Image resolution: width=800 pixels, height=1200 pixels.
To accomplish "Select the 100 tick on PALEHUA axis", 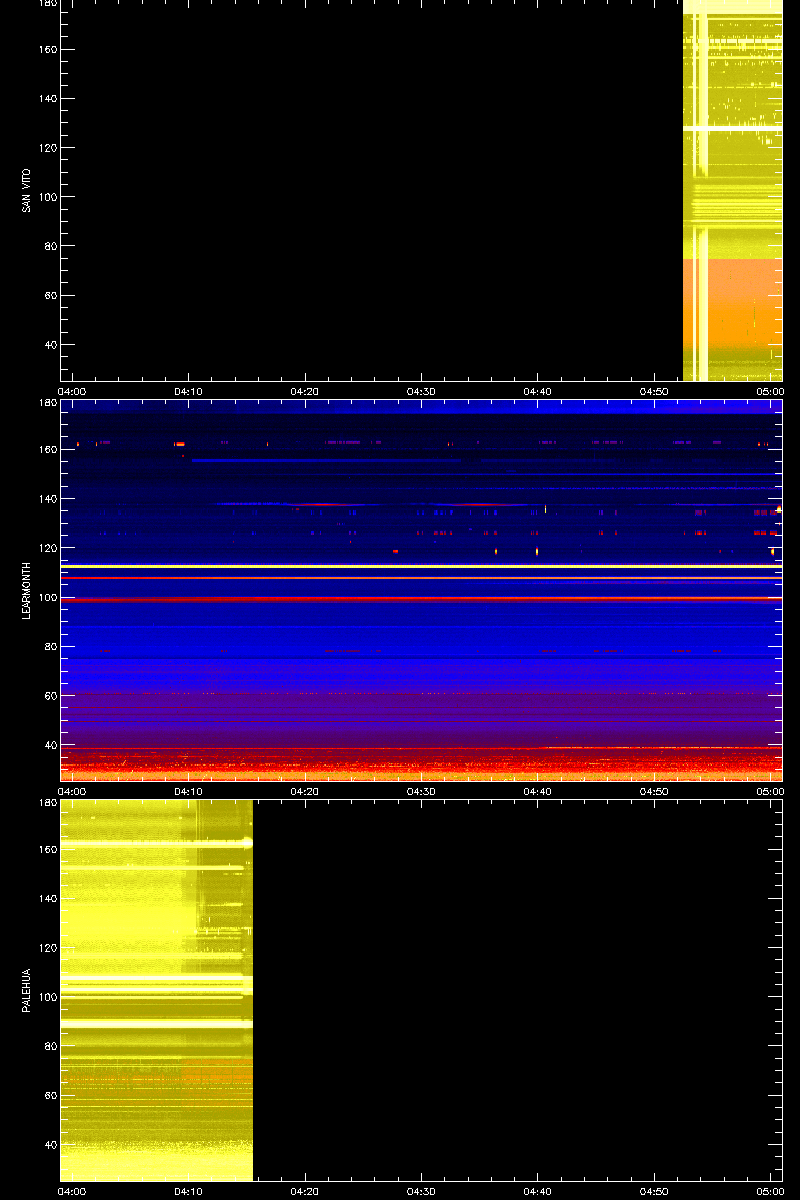I will [47, 997].
